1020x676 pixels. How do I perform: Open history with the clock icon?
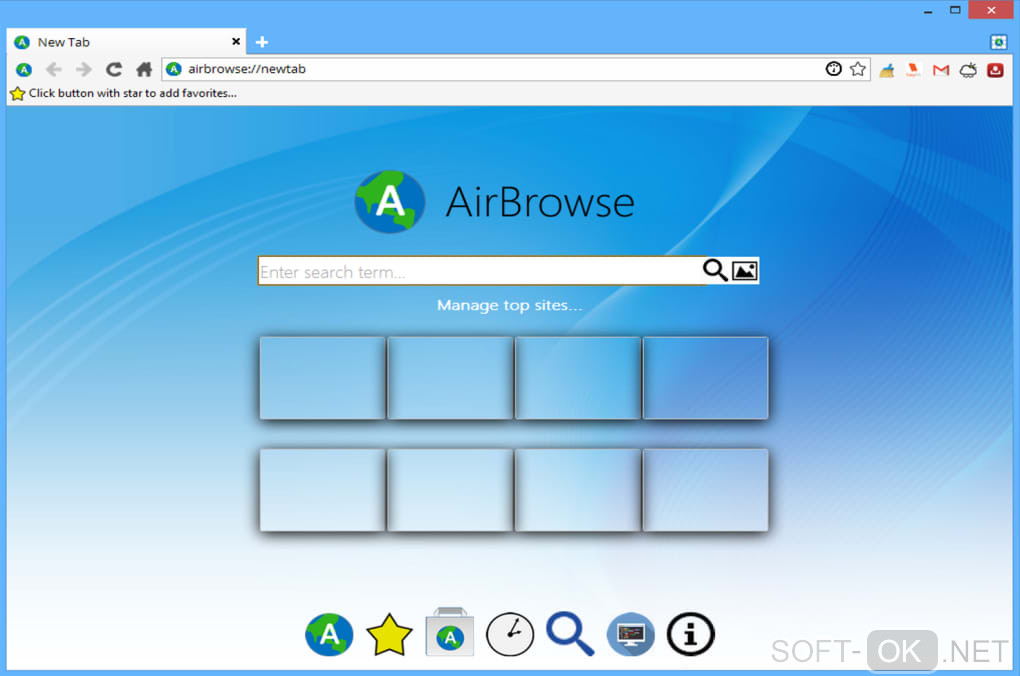(510, 634)
